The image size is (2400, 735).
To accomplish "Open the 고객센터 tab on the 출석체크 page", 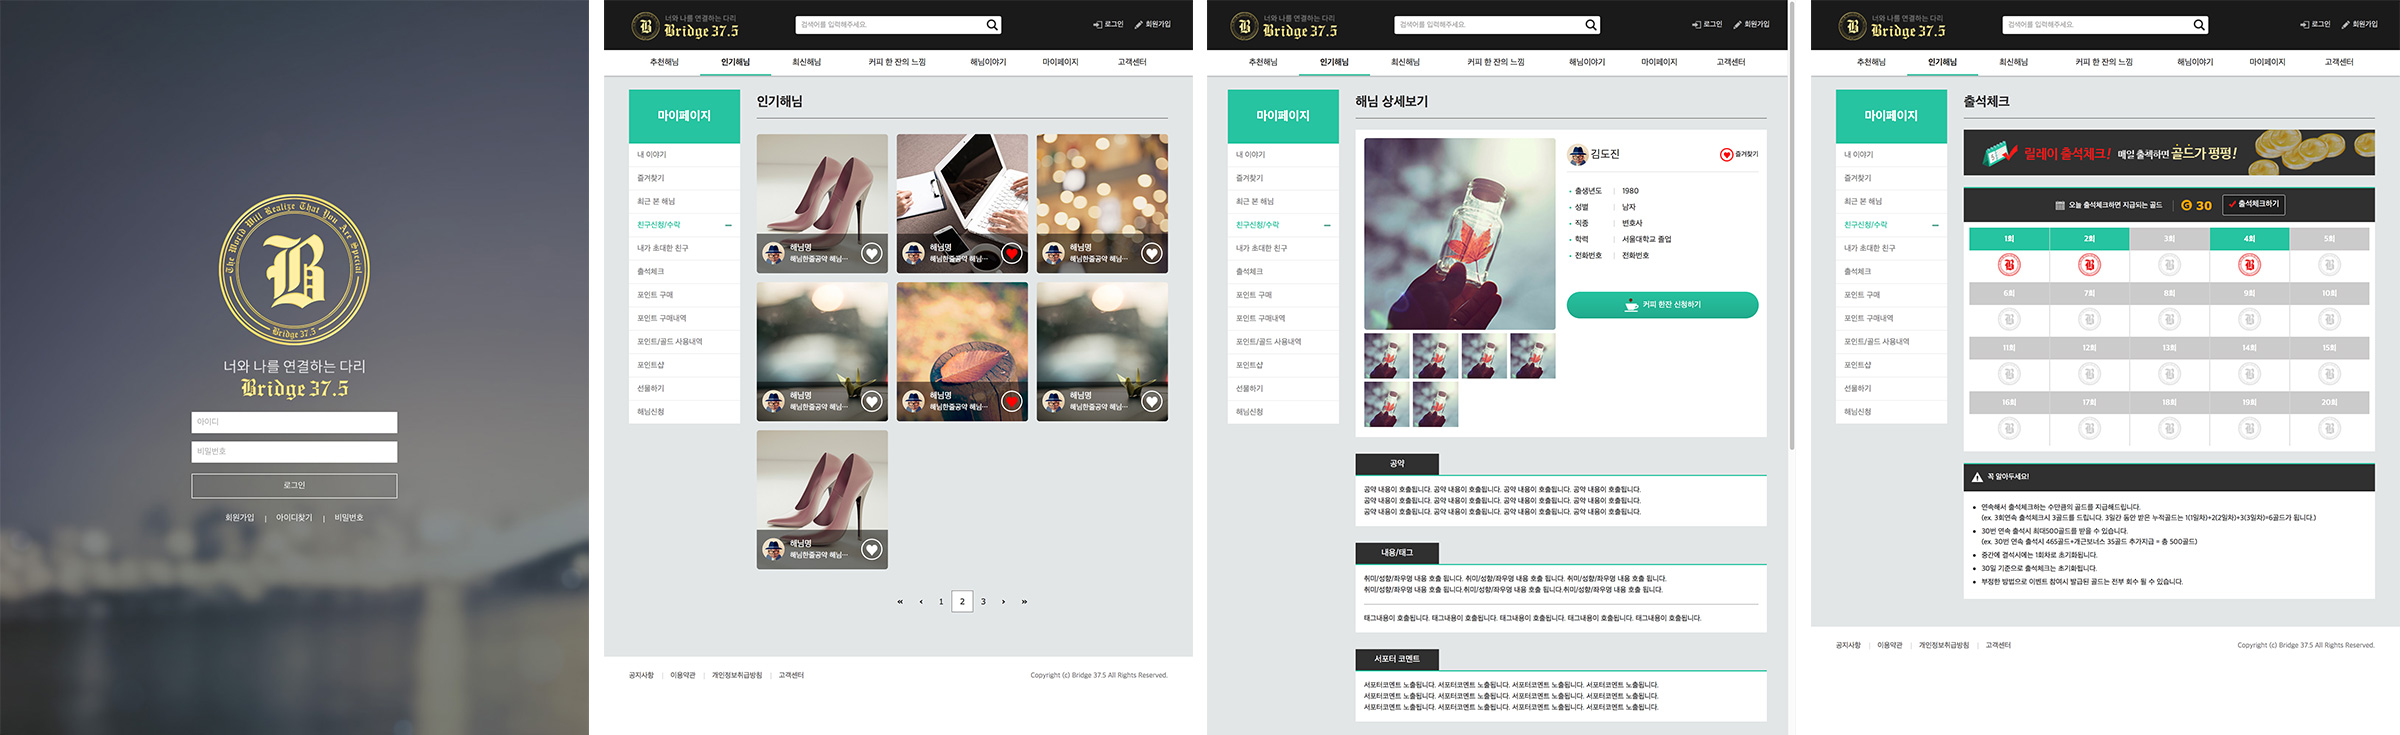I will (x=2339, y=62).
